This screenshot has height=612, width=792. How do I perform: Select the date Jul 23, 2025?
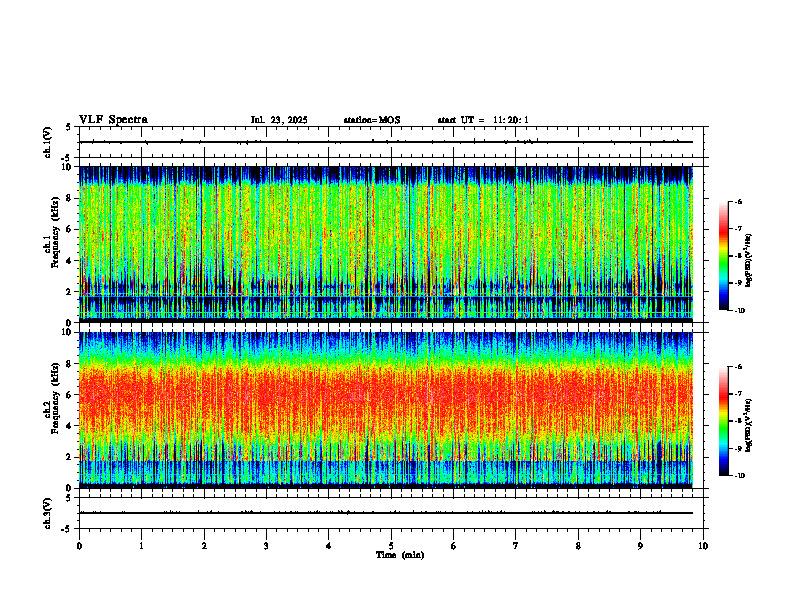click(x=279, y=120)
